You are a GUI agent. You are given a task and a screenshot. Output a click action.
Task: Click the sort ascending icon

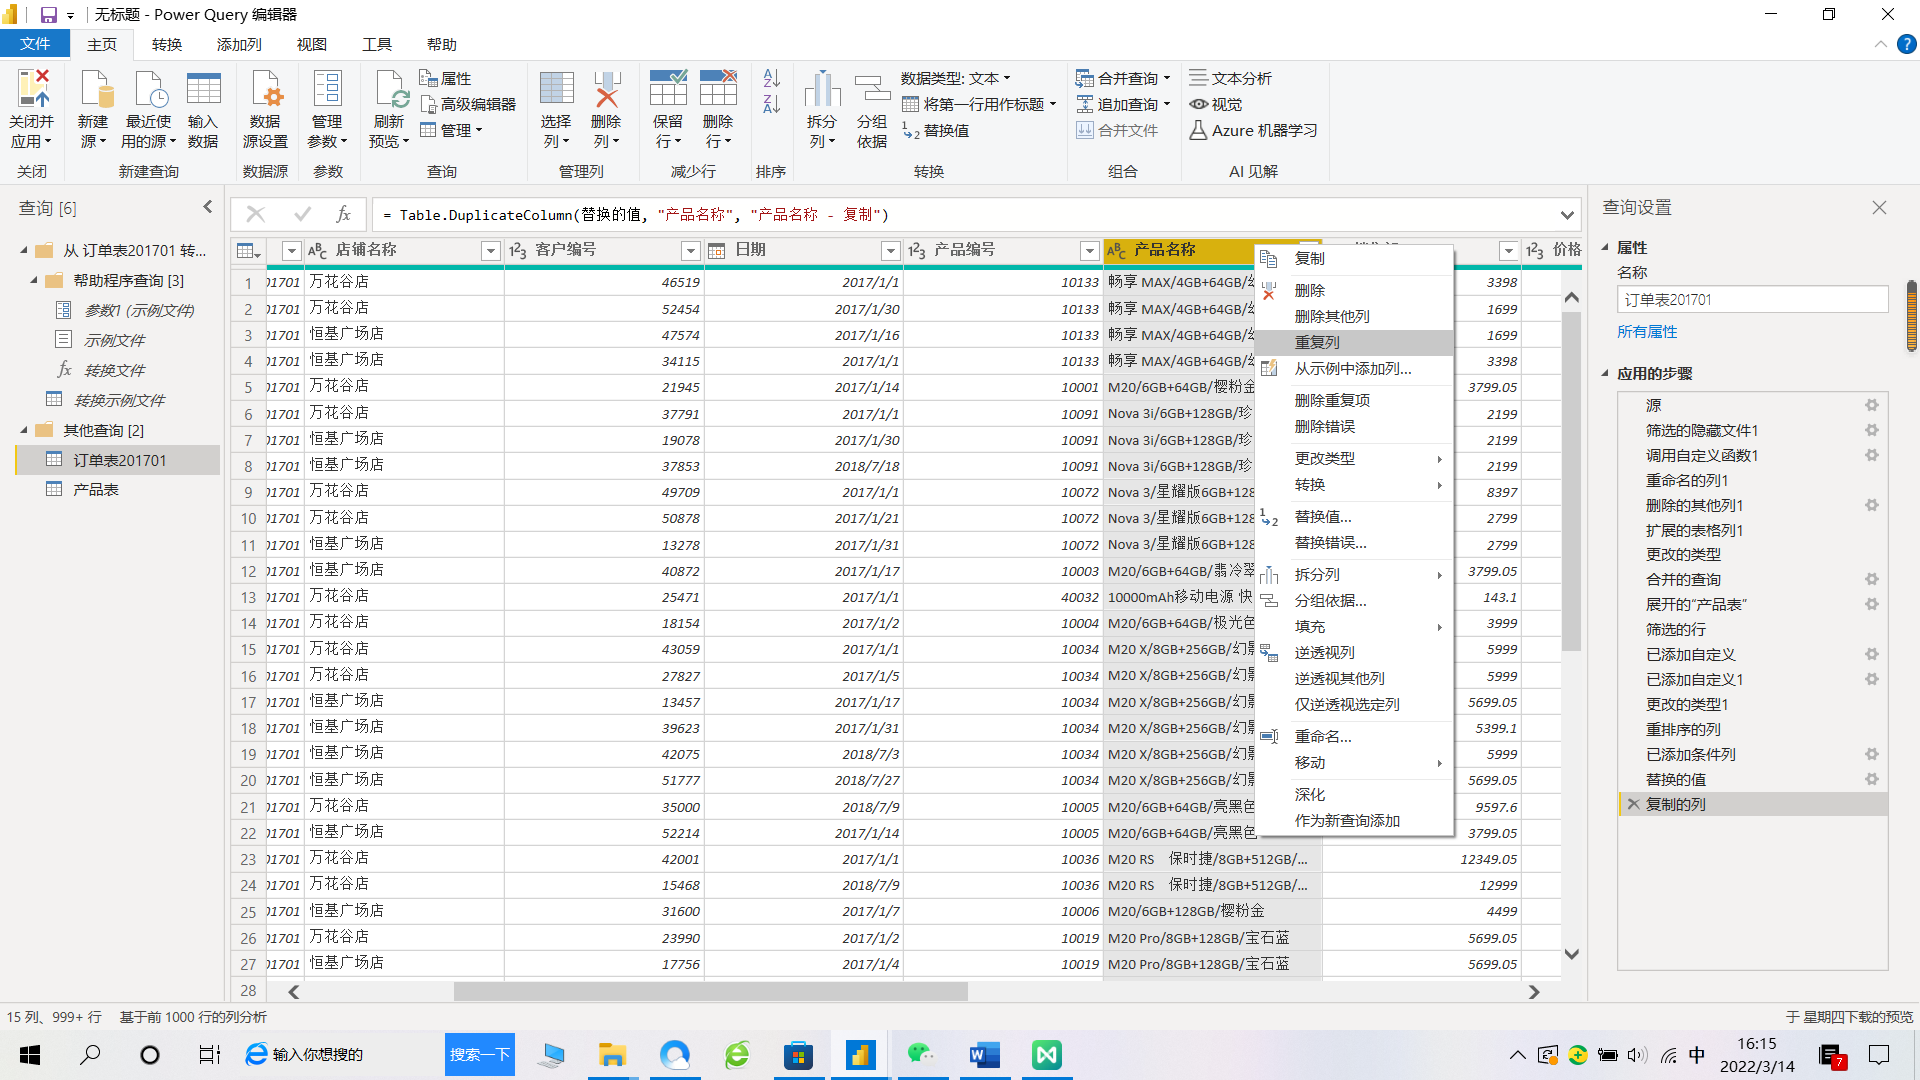click(x=771, y=78)
